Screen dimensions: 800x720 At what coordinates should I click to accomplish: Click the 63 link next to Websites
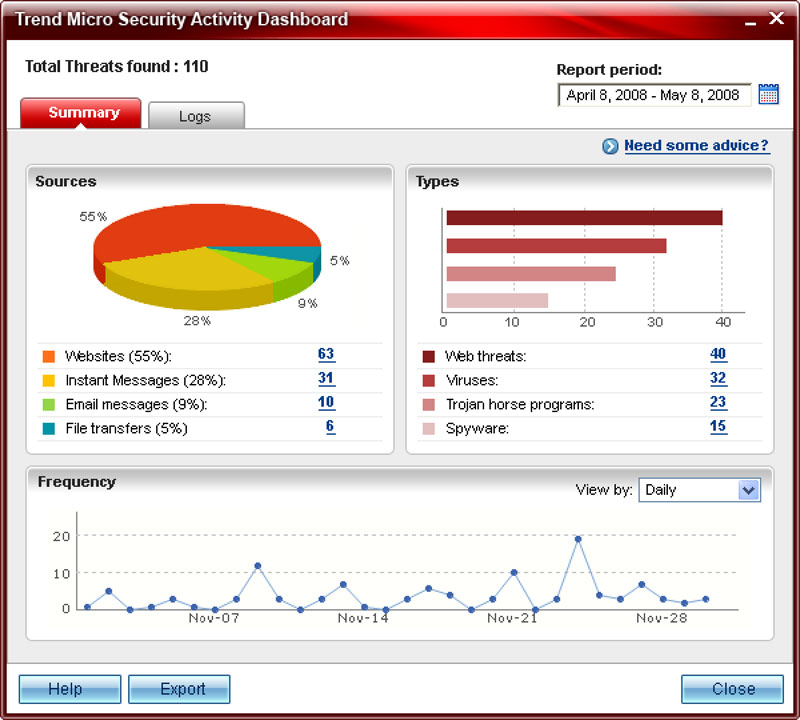tap(328, 355)
